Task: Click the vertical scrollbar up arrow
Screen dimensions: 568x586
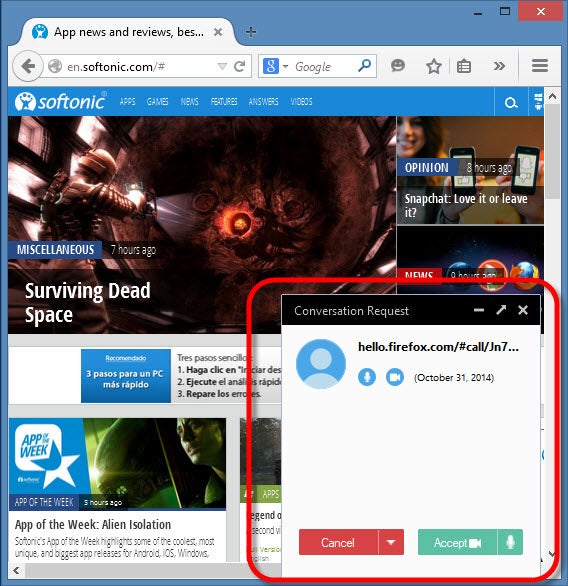Action: coord(552,96)
